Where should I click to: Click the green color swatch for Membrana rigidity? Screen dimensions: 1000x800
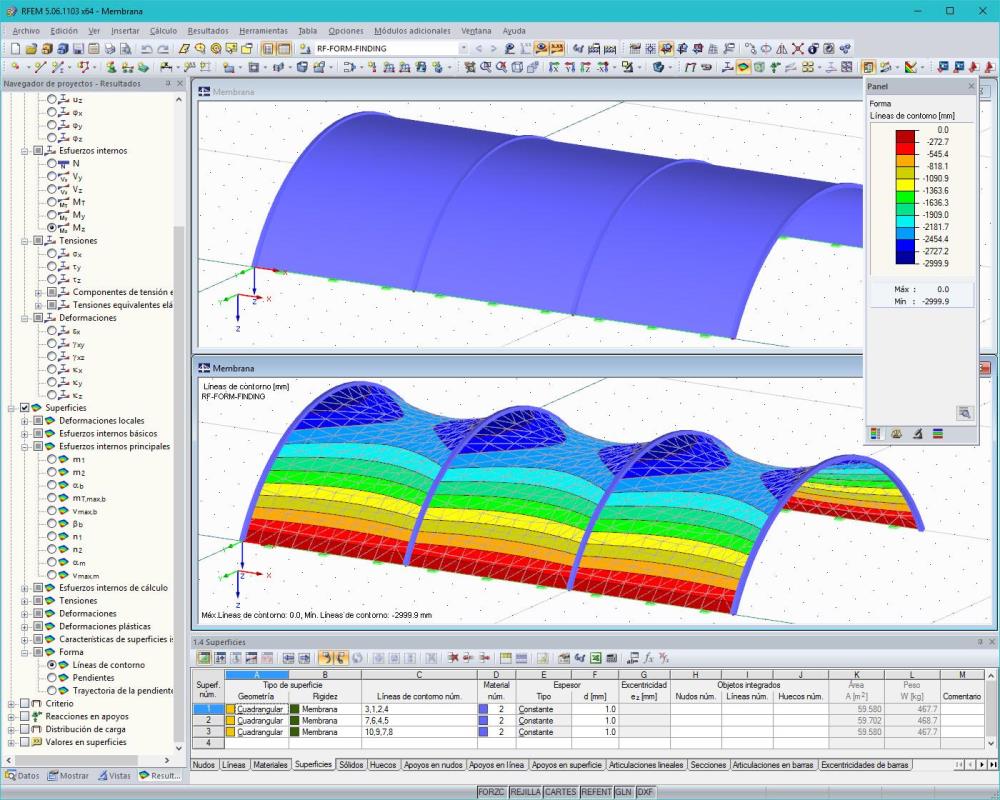[x=294, y=708]
